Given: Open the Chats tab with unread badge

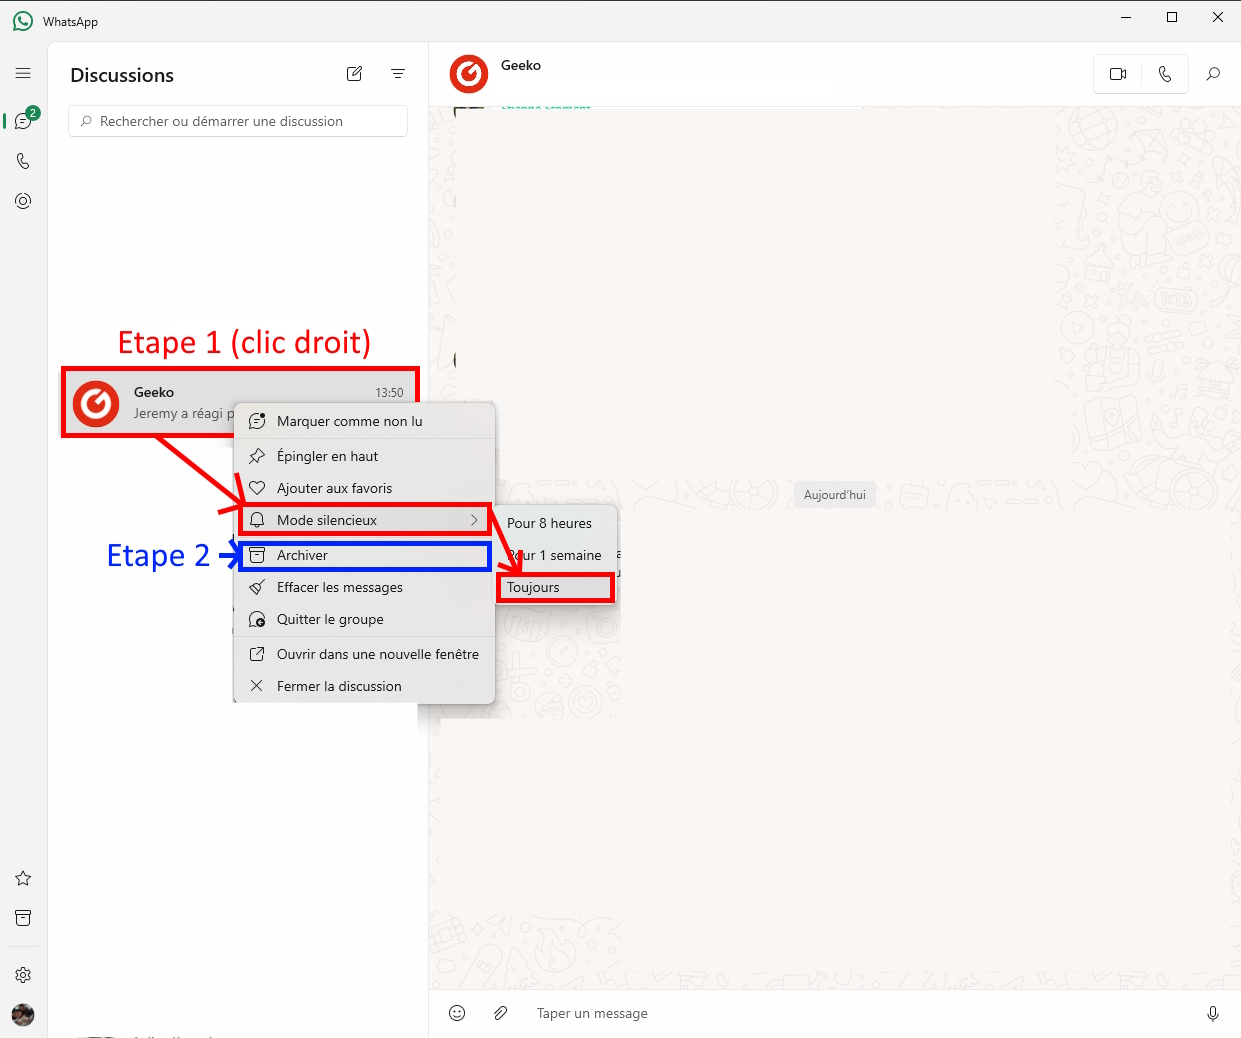Looking at the screenshot, I should point(24,121).
